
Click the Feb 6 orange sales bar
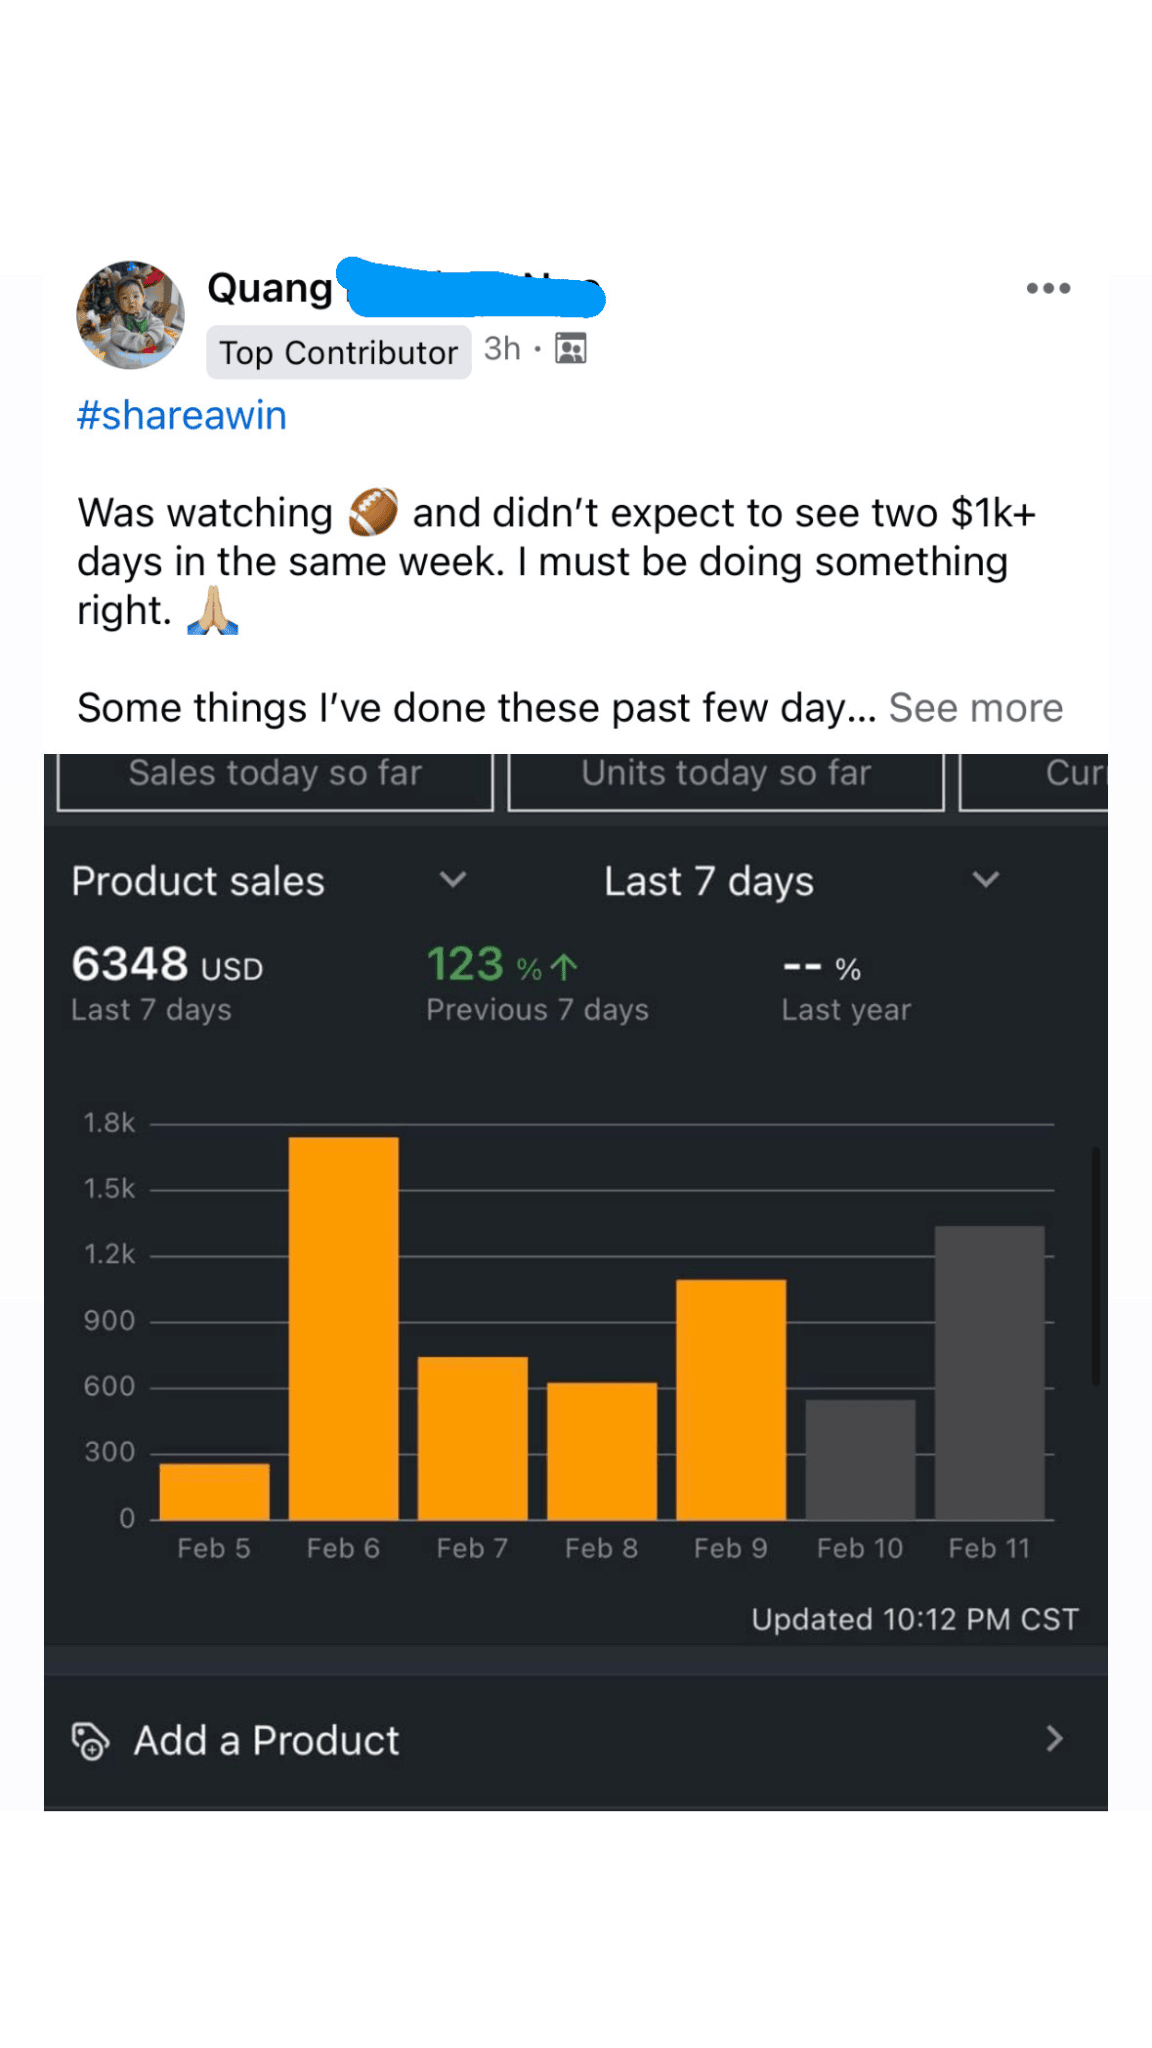(344, 1328)
